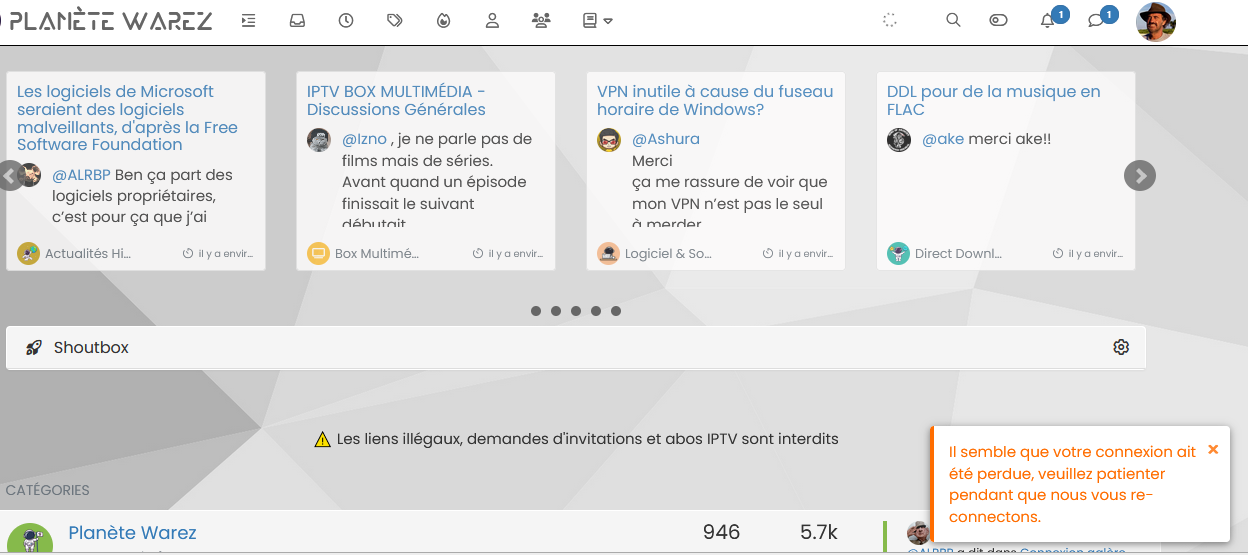This screenshot has width=1248, height=555.
Task: Open the categories list icon in navbar
Action: (x=249, y=20)
